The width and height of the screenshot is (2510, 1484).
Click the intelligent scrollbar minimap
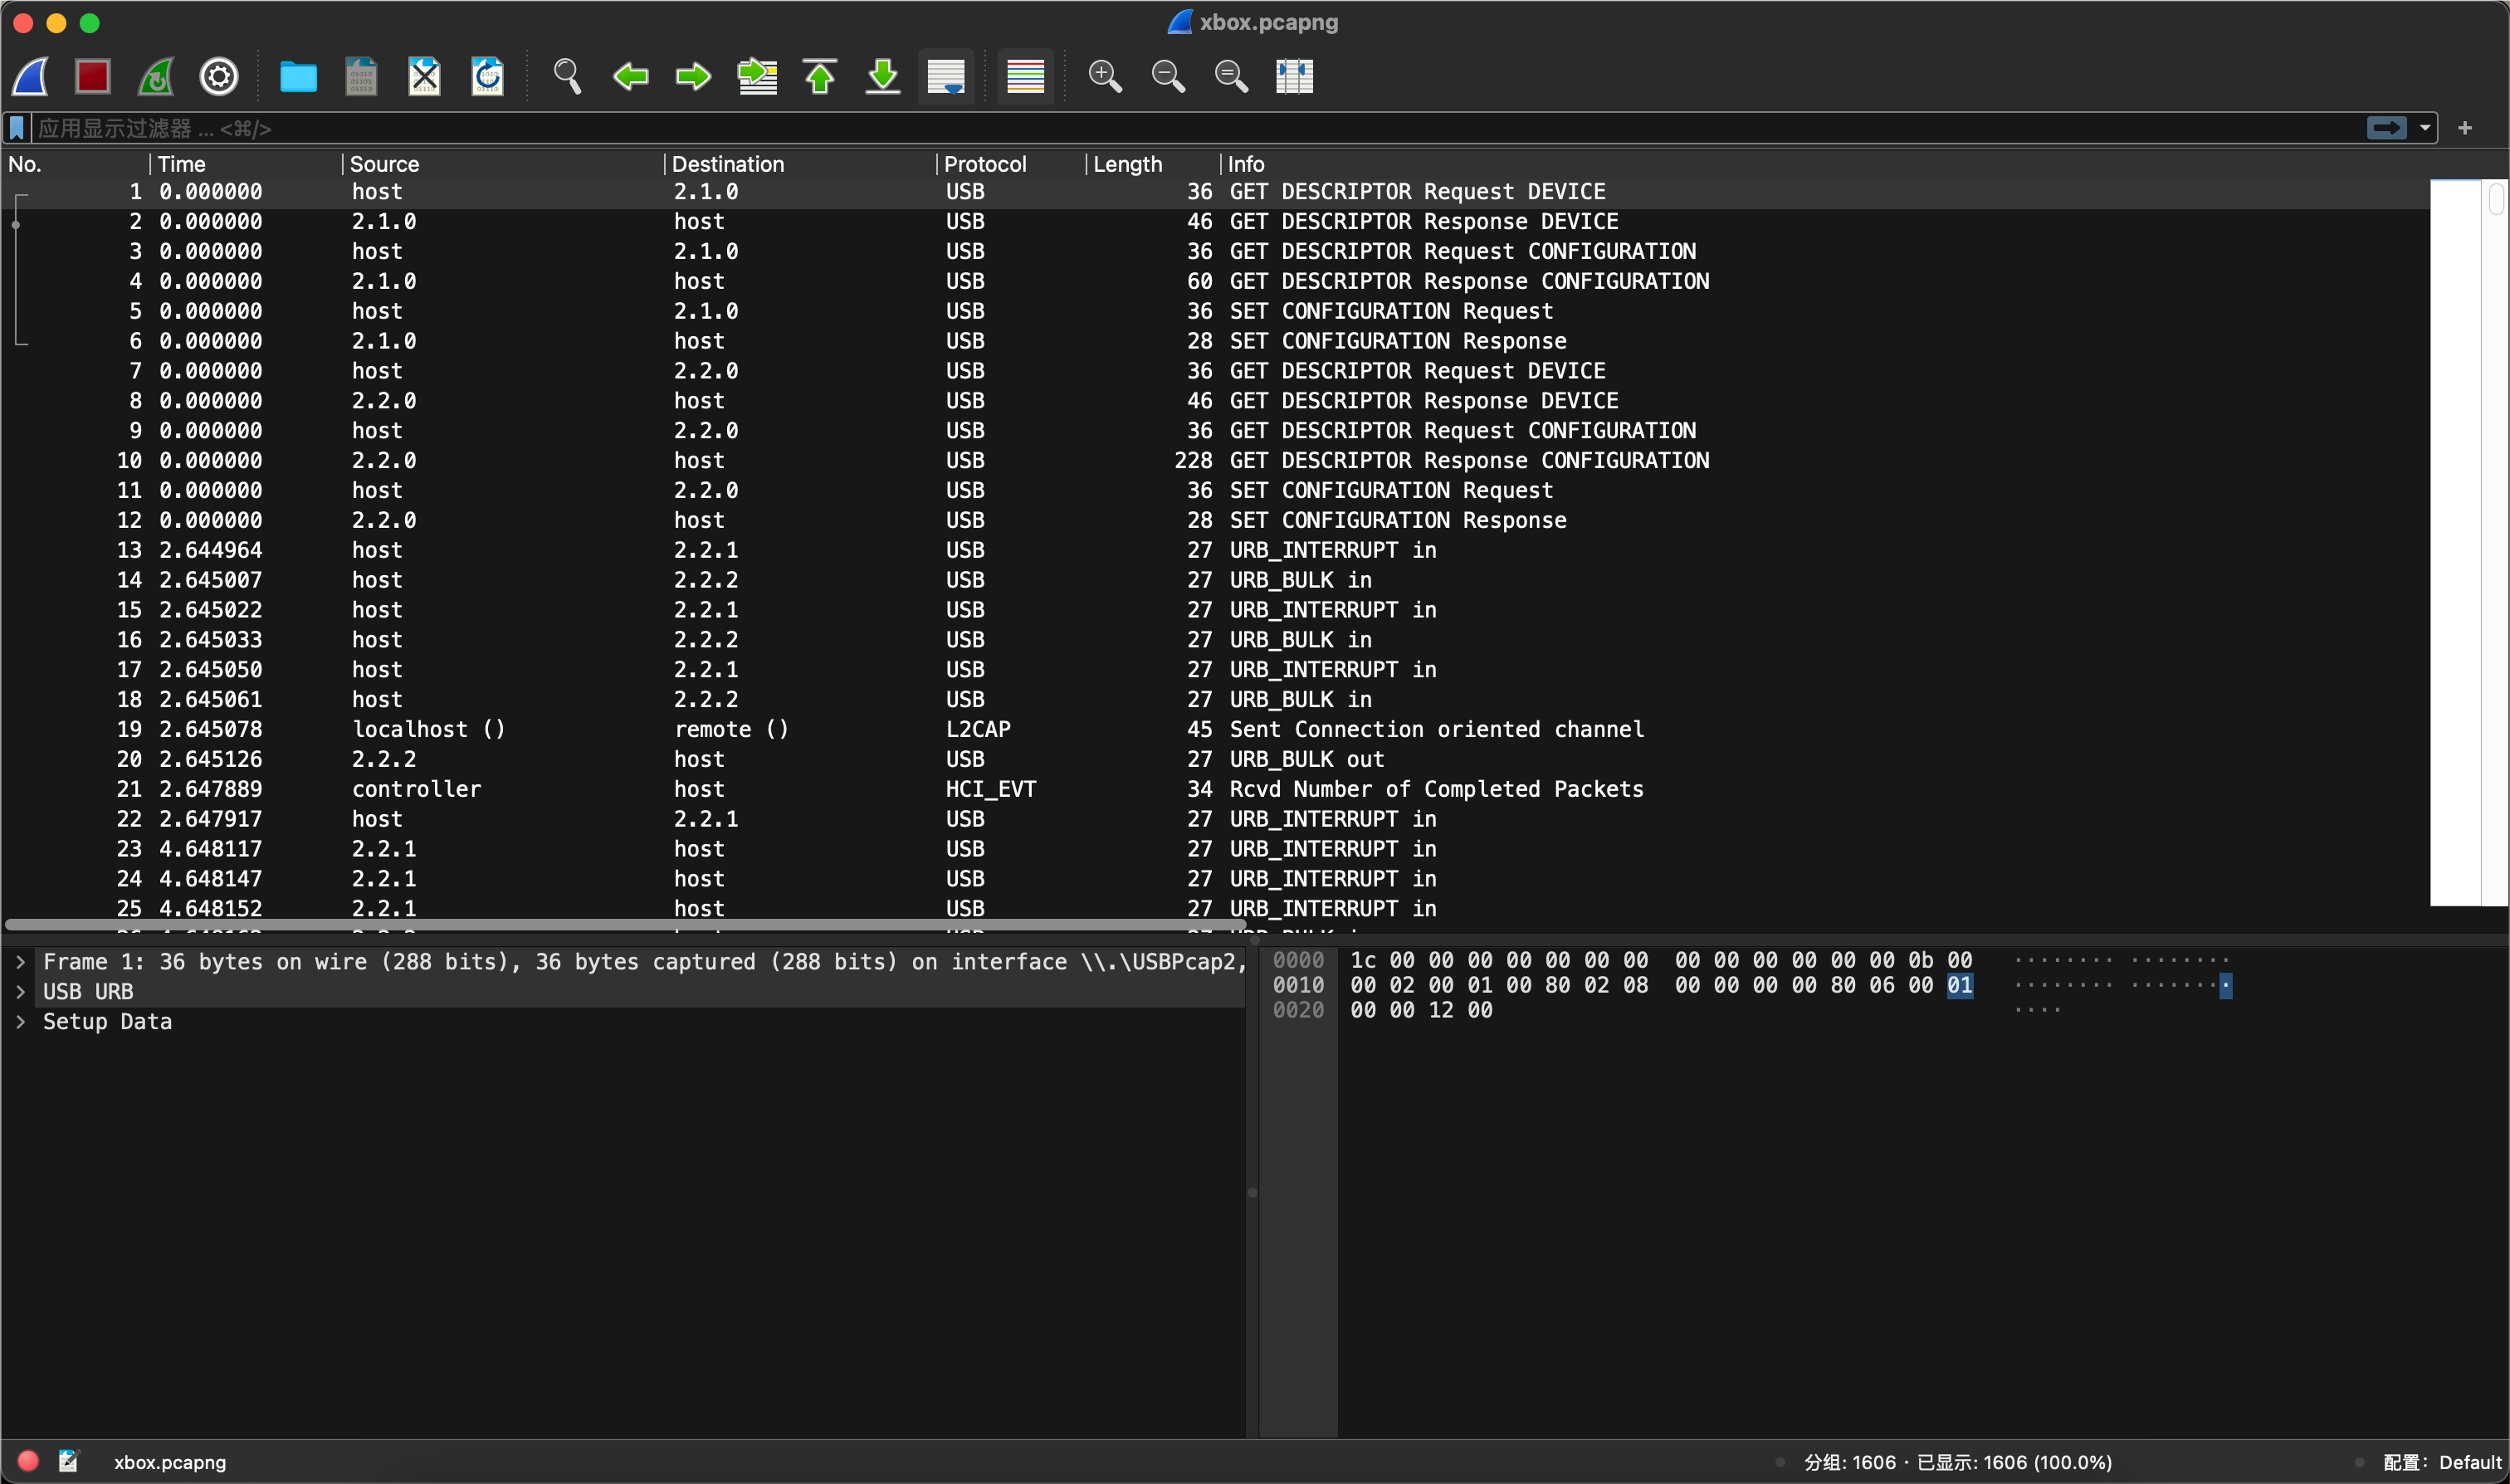point(2456,543)
